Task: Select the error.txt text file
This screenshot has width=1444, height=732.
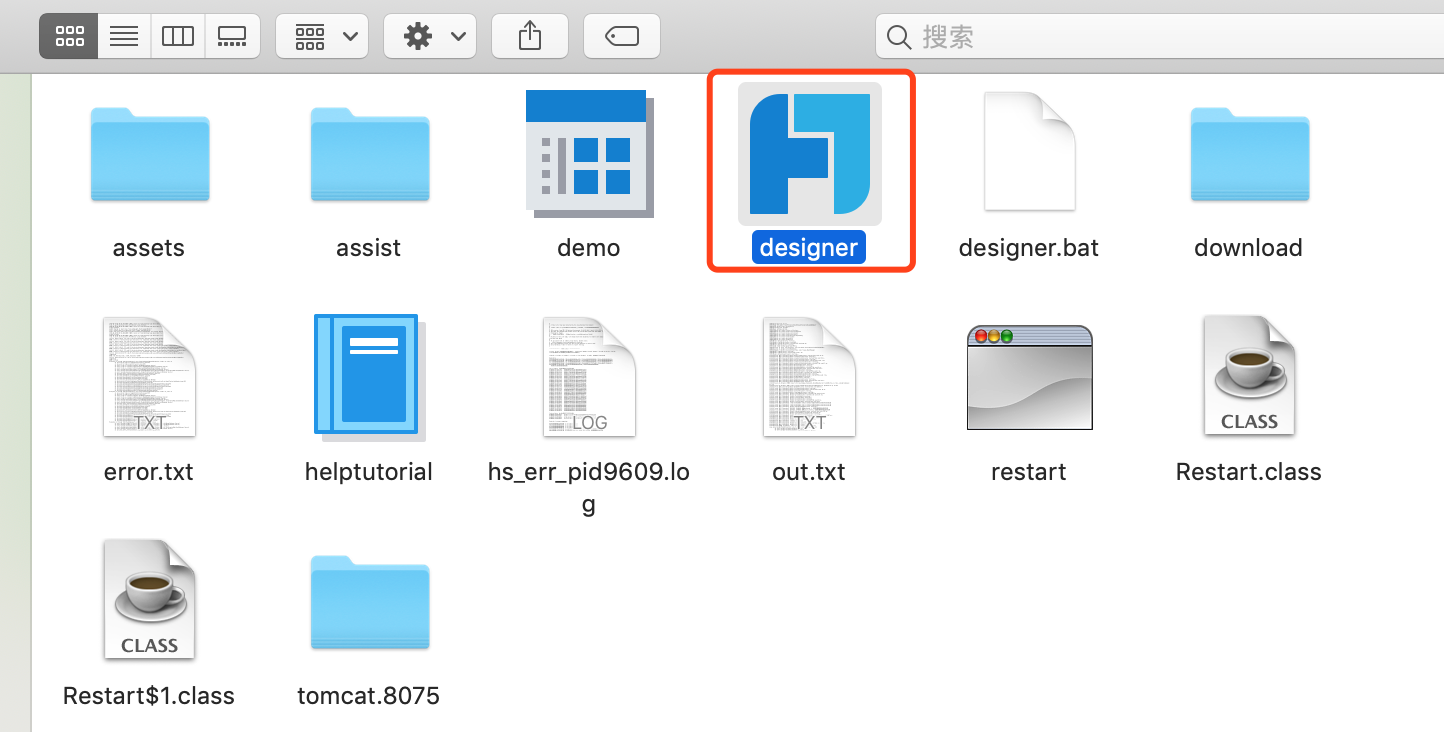Action: 149,377
